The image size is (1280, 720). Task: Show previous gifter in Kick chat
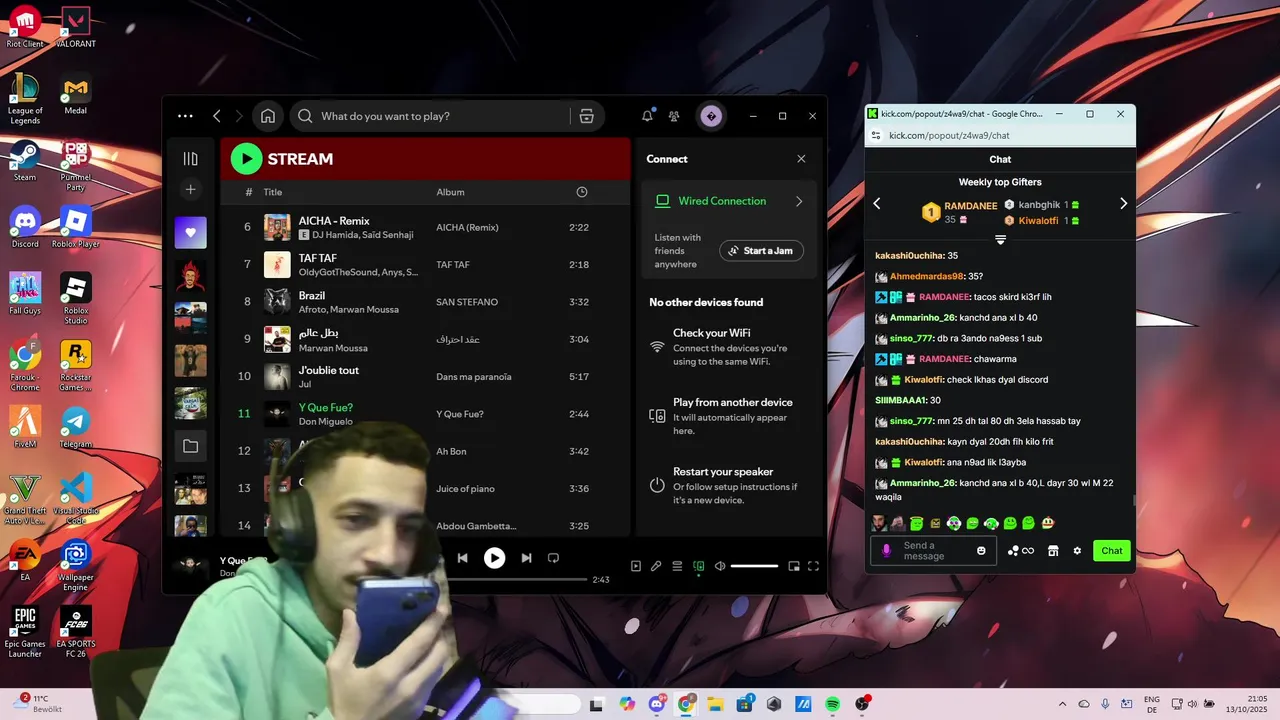877,203
